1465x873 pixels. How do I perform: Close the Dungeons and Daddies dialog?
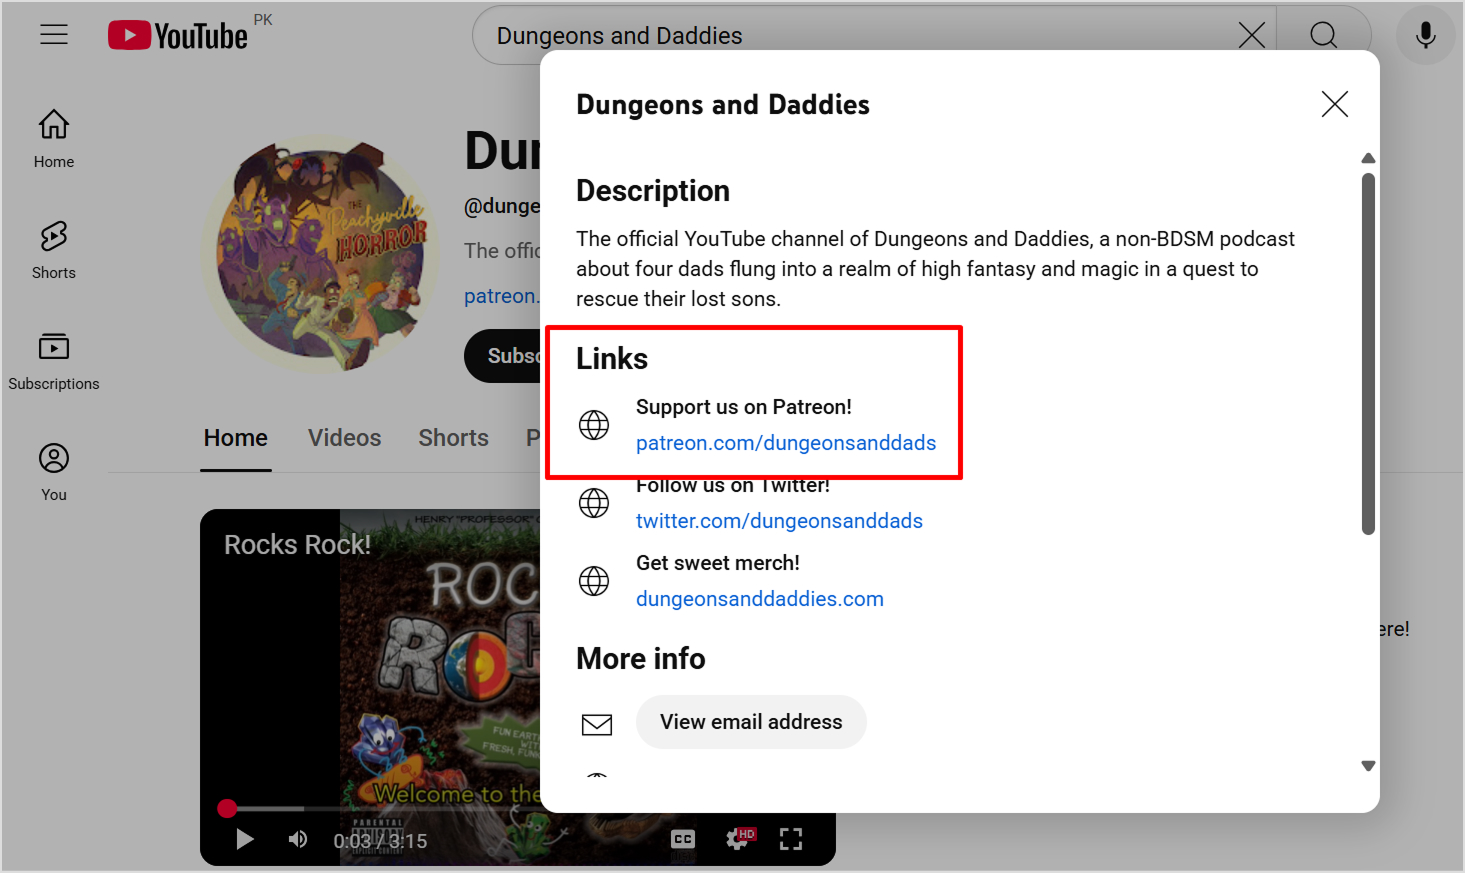tap(1334, 104)
